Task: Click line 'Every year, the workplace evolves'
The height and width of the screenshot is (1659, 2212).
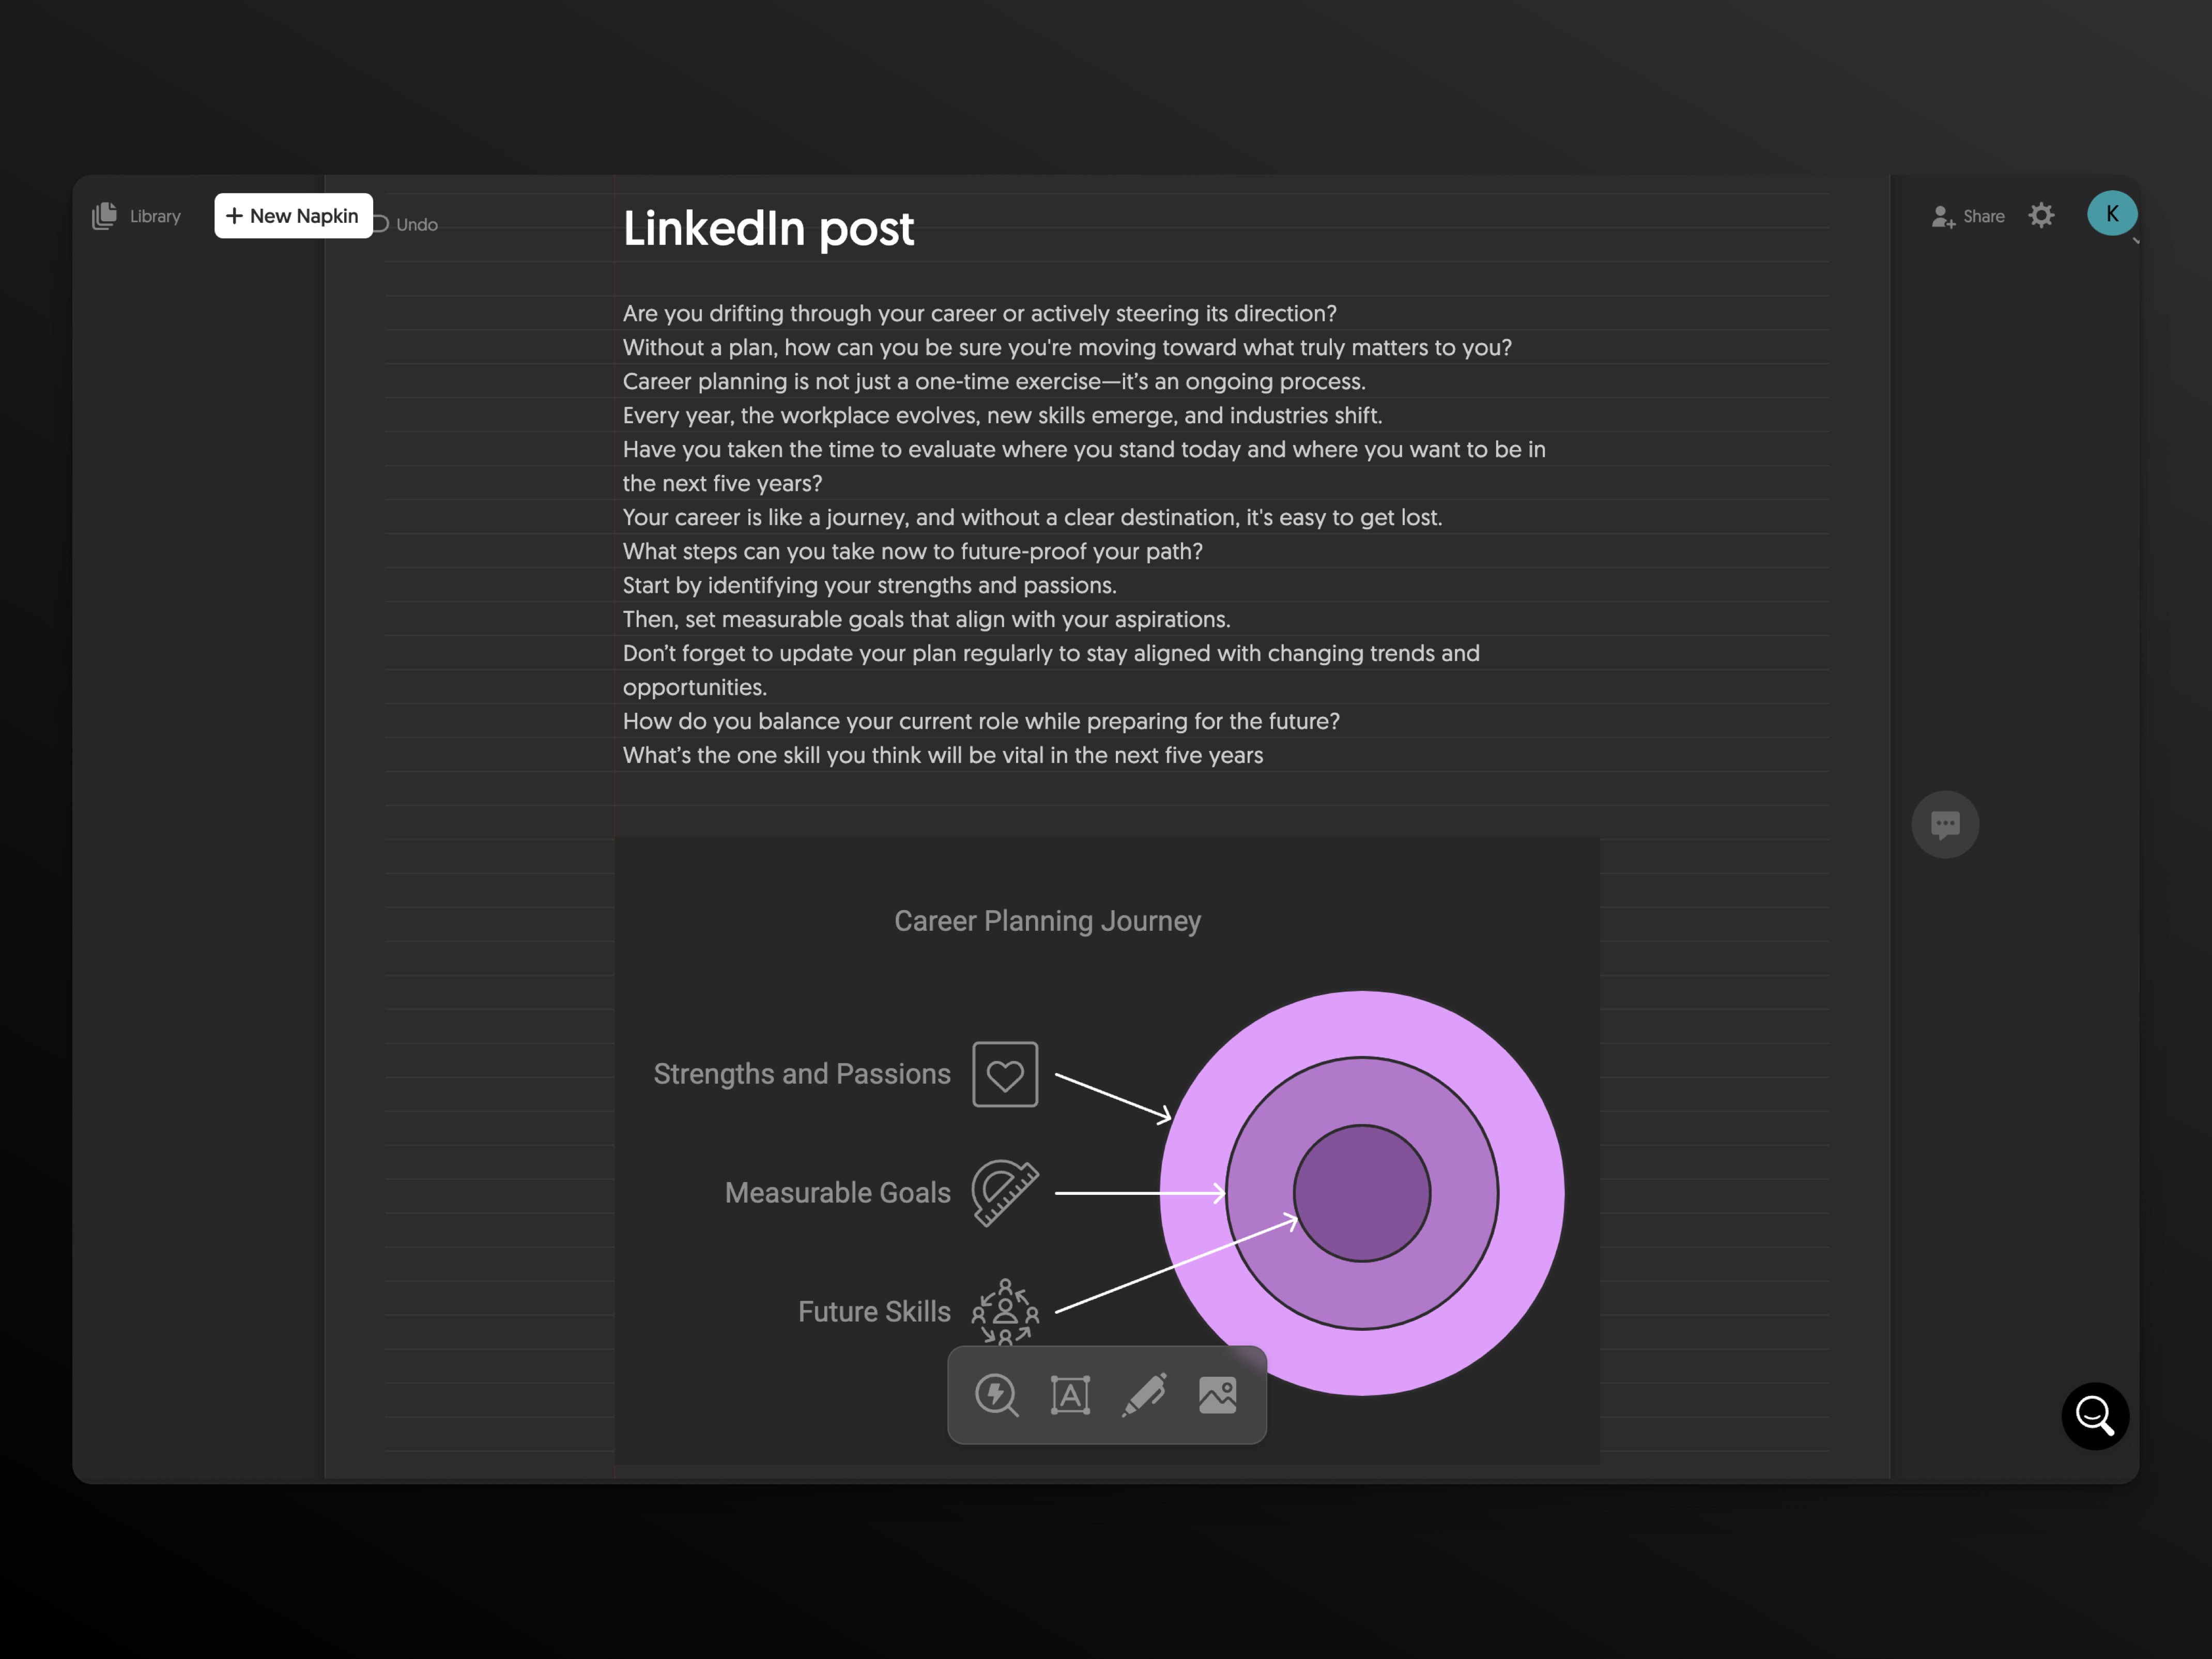Action: click(1002, 415)
